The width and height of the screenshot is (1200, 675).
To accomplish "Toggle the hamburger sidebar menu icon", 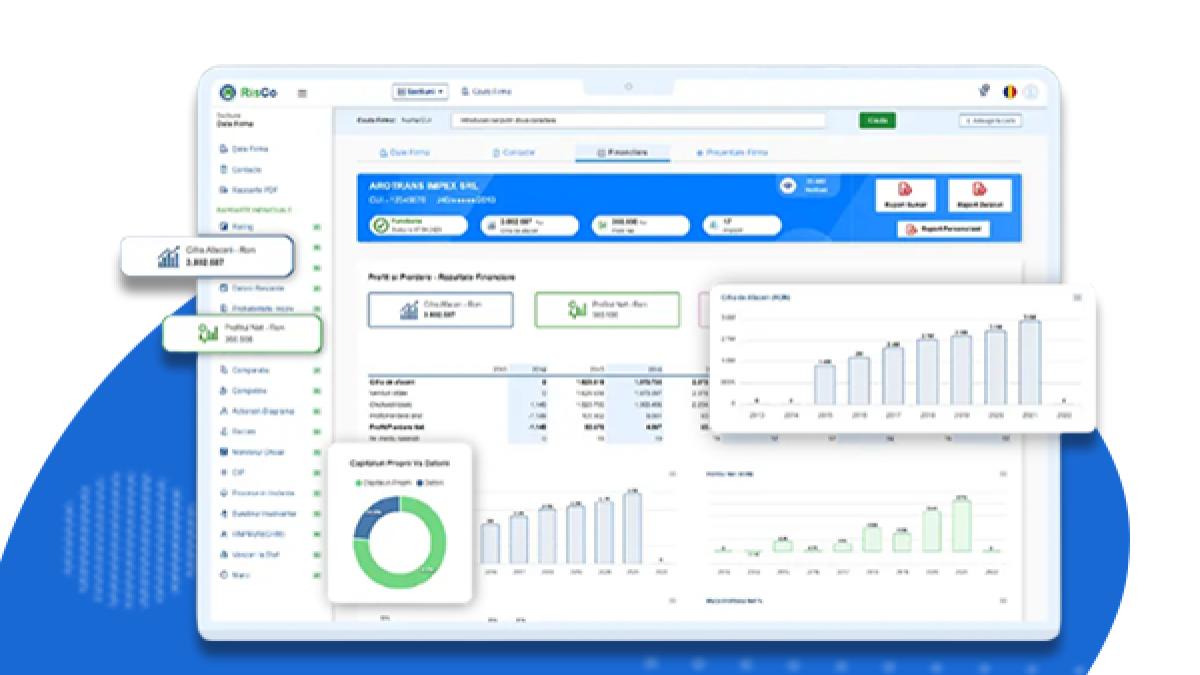I will pos(302,93).
